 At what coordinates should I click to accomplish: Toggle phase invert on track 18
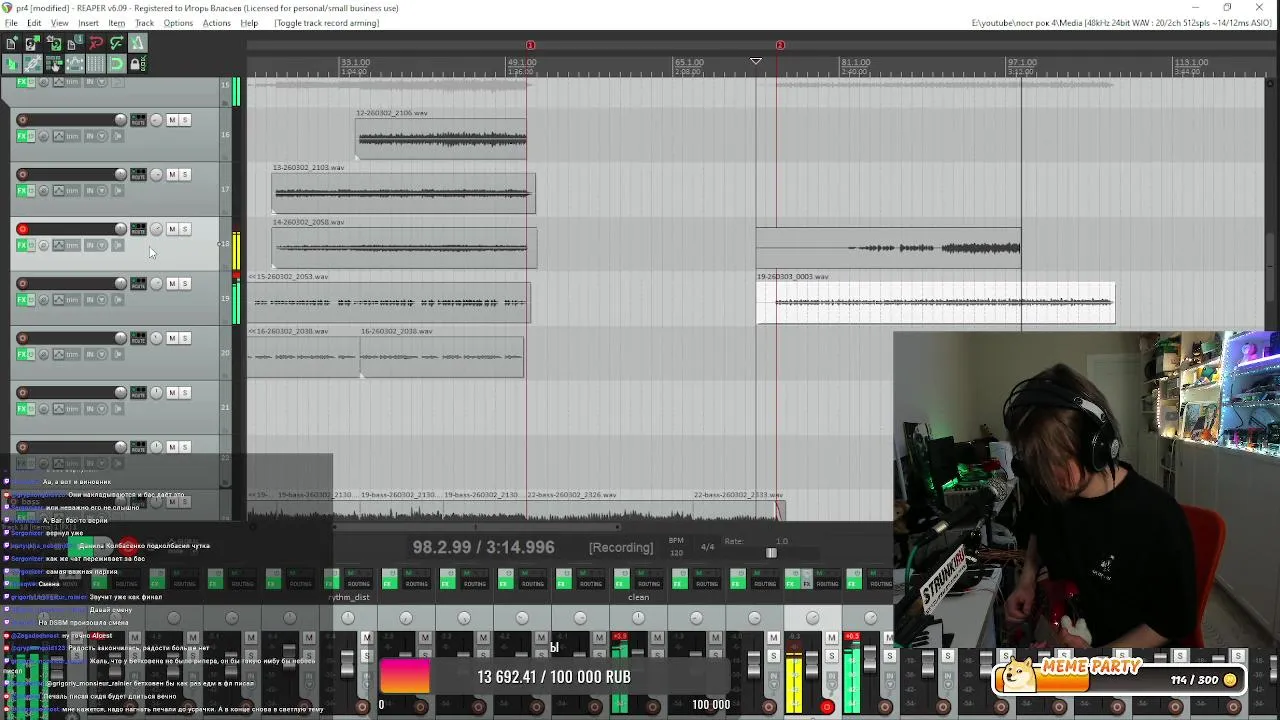[43, 245]
